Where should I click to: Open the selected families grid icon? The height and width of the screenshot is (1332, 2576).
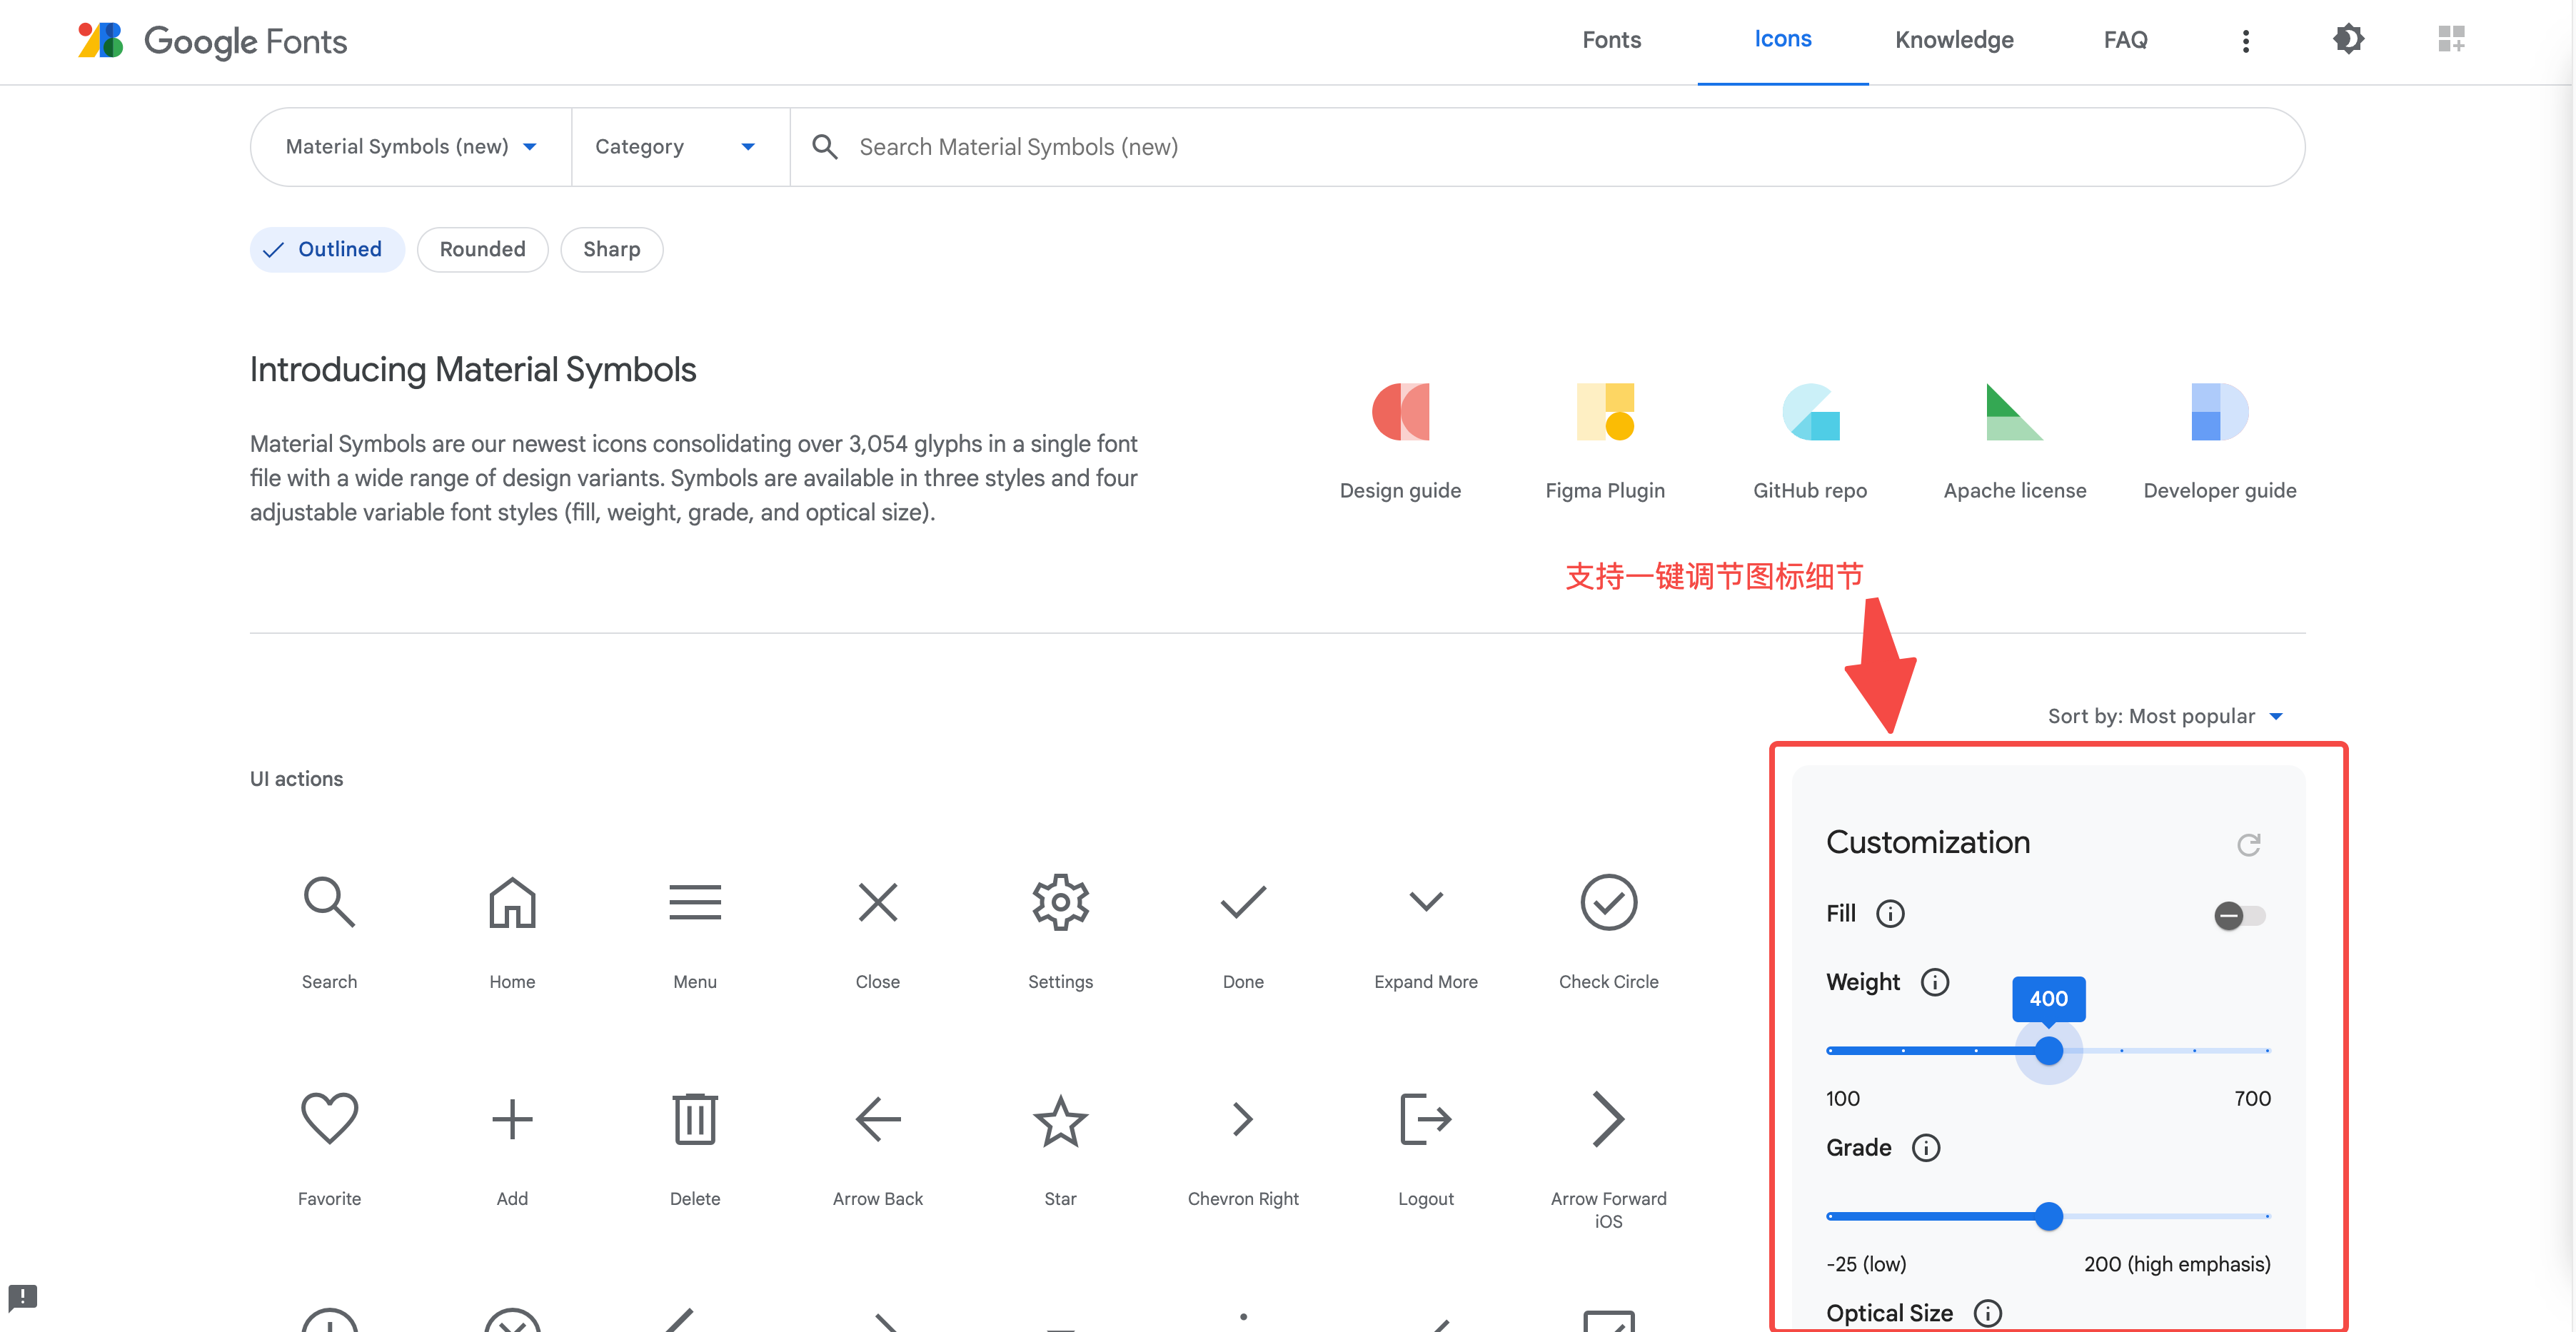(2451, 40)
